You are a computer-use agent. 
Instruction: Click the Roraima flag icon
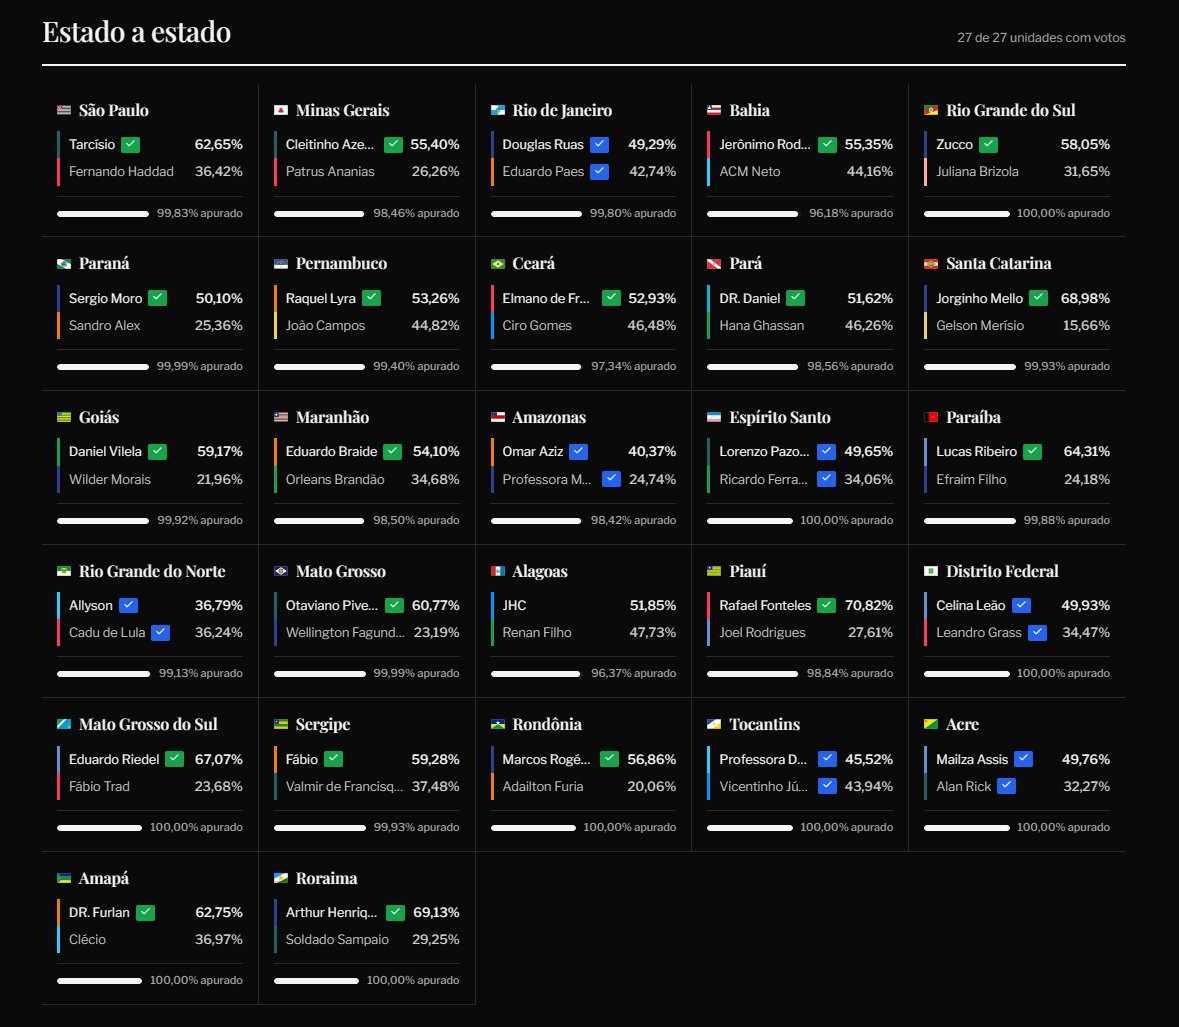coord(280,878)
